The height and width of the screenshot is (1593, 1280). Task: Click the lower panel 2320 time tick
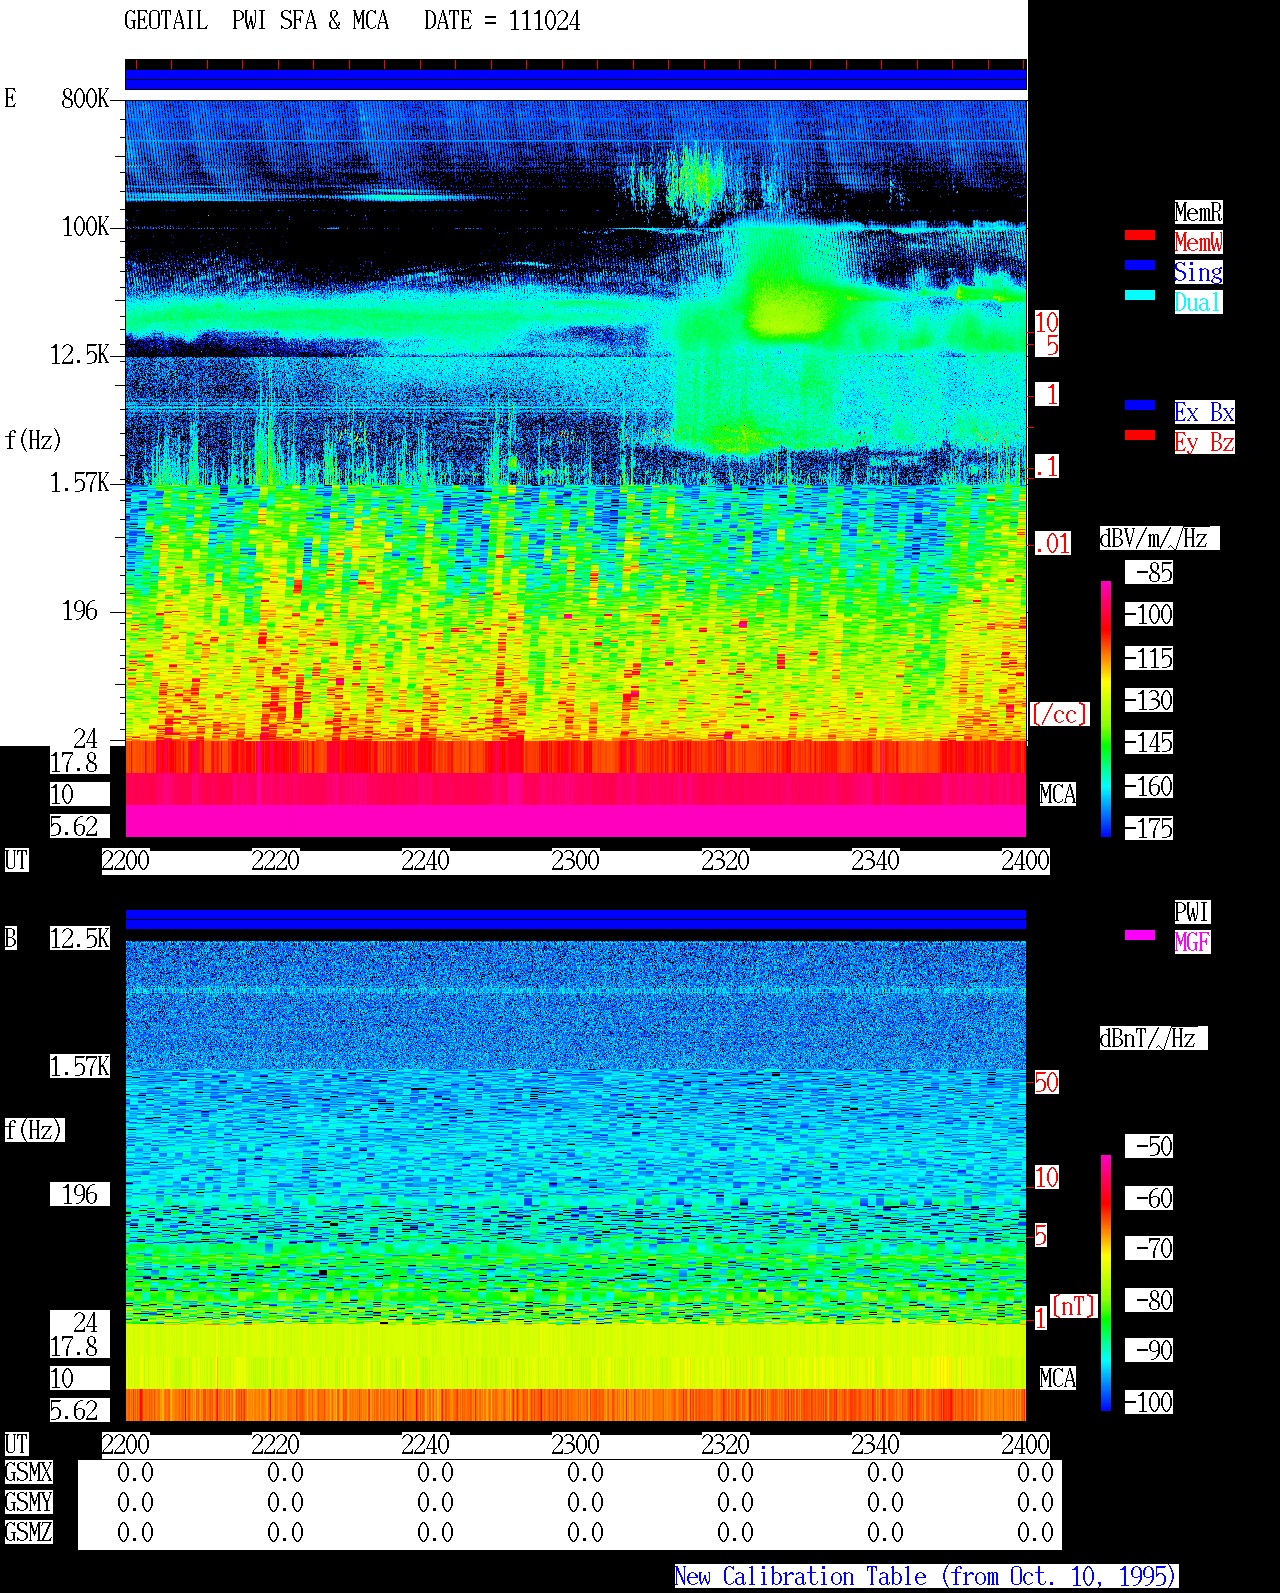pyautogui.click(x=725, y=1445)
